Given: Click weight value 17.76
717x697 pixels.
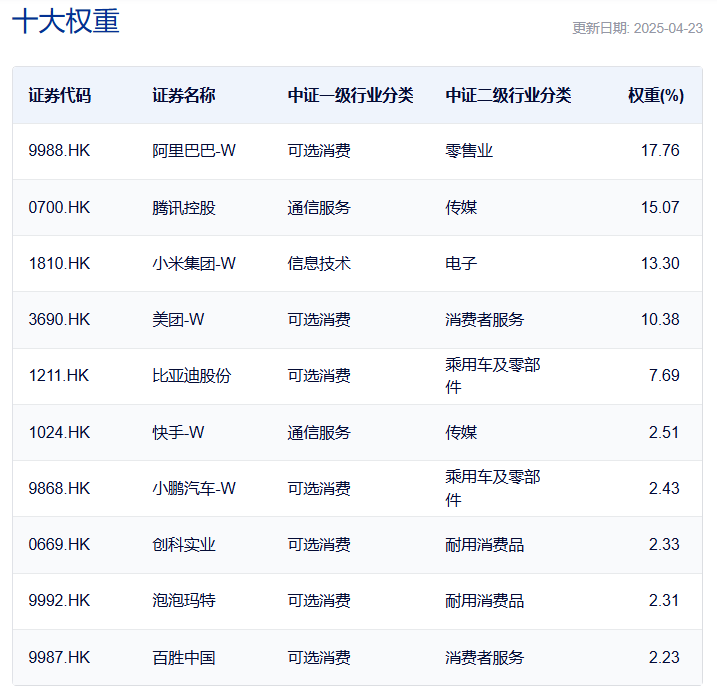Looking at the screenshot, I should click(x=660, y=150).
